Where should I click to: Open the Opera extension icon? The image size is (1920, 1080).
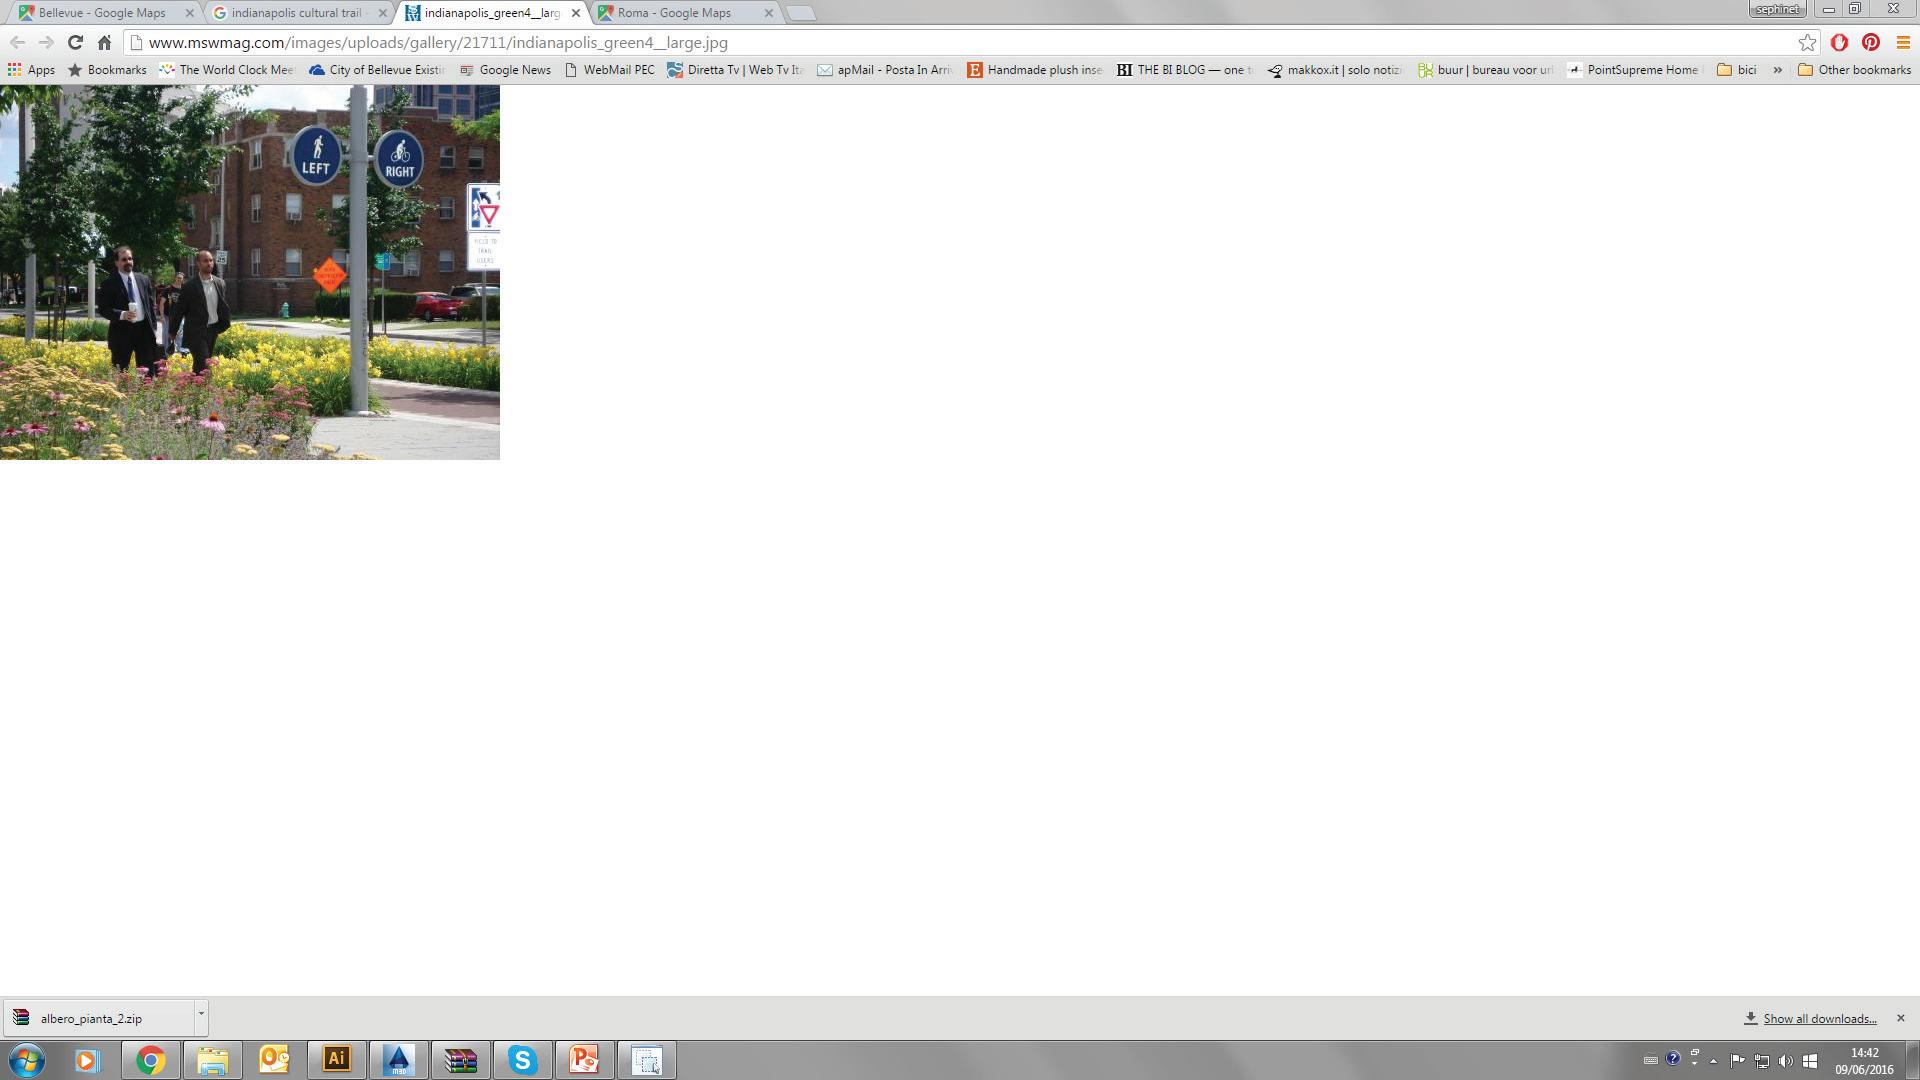click(1839, 42)
